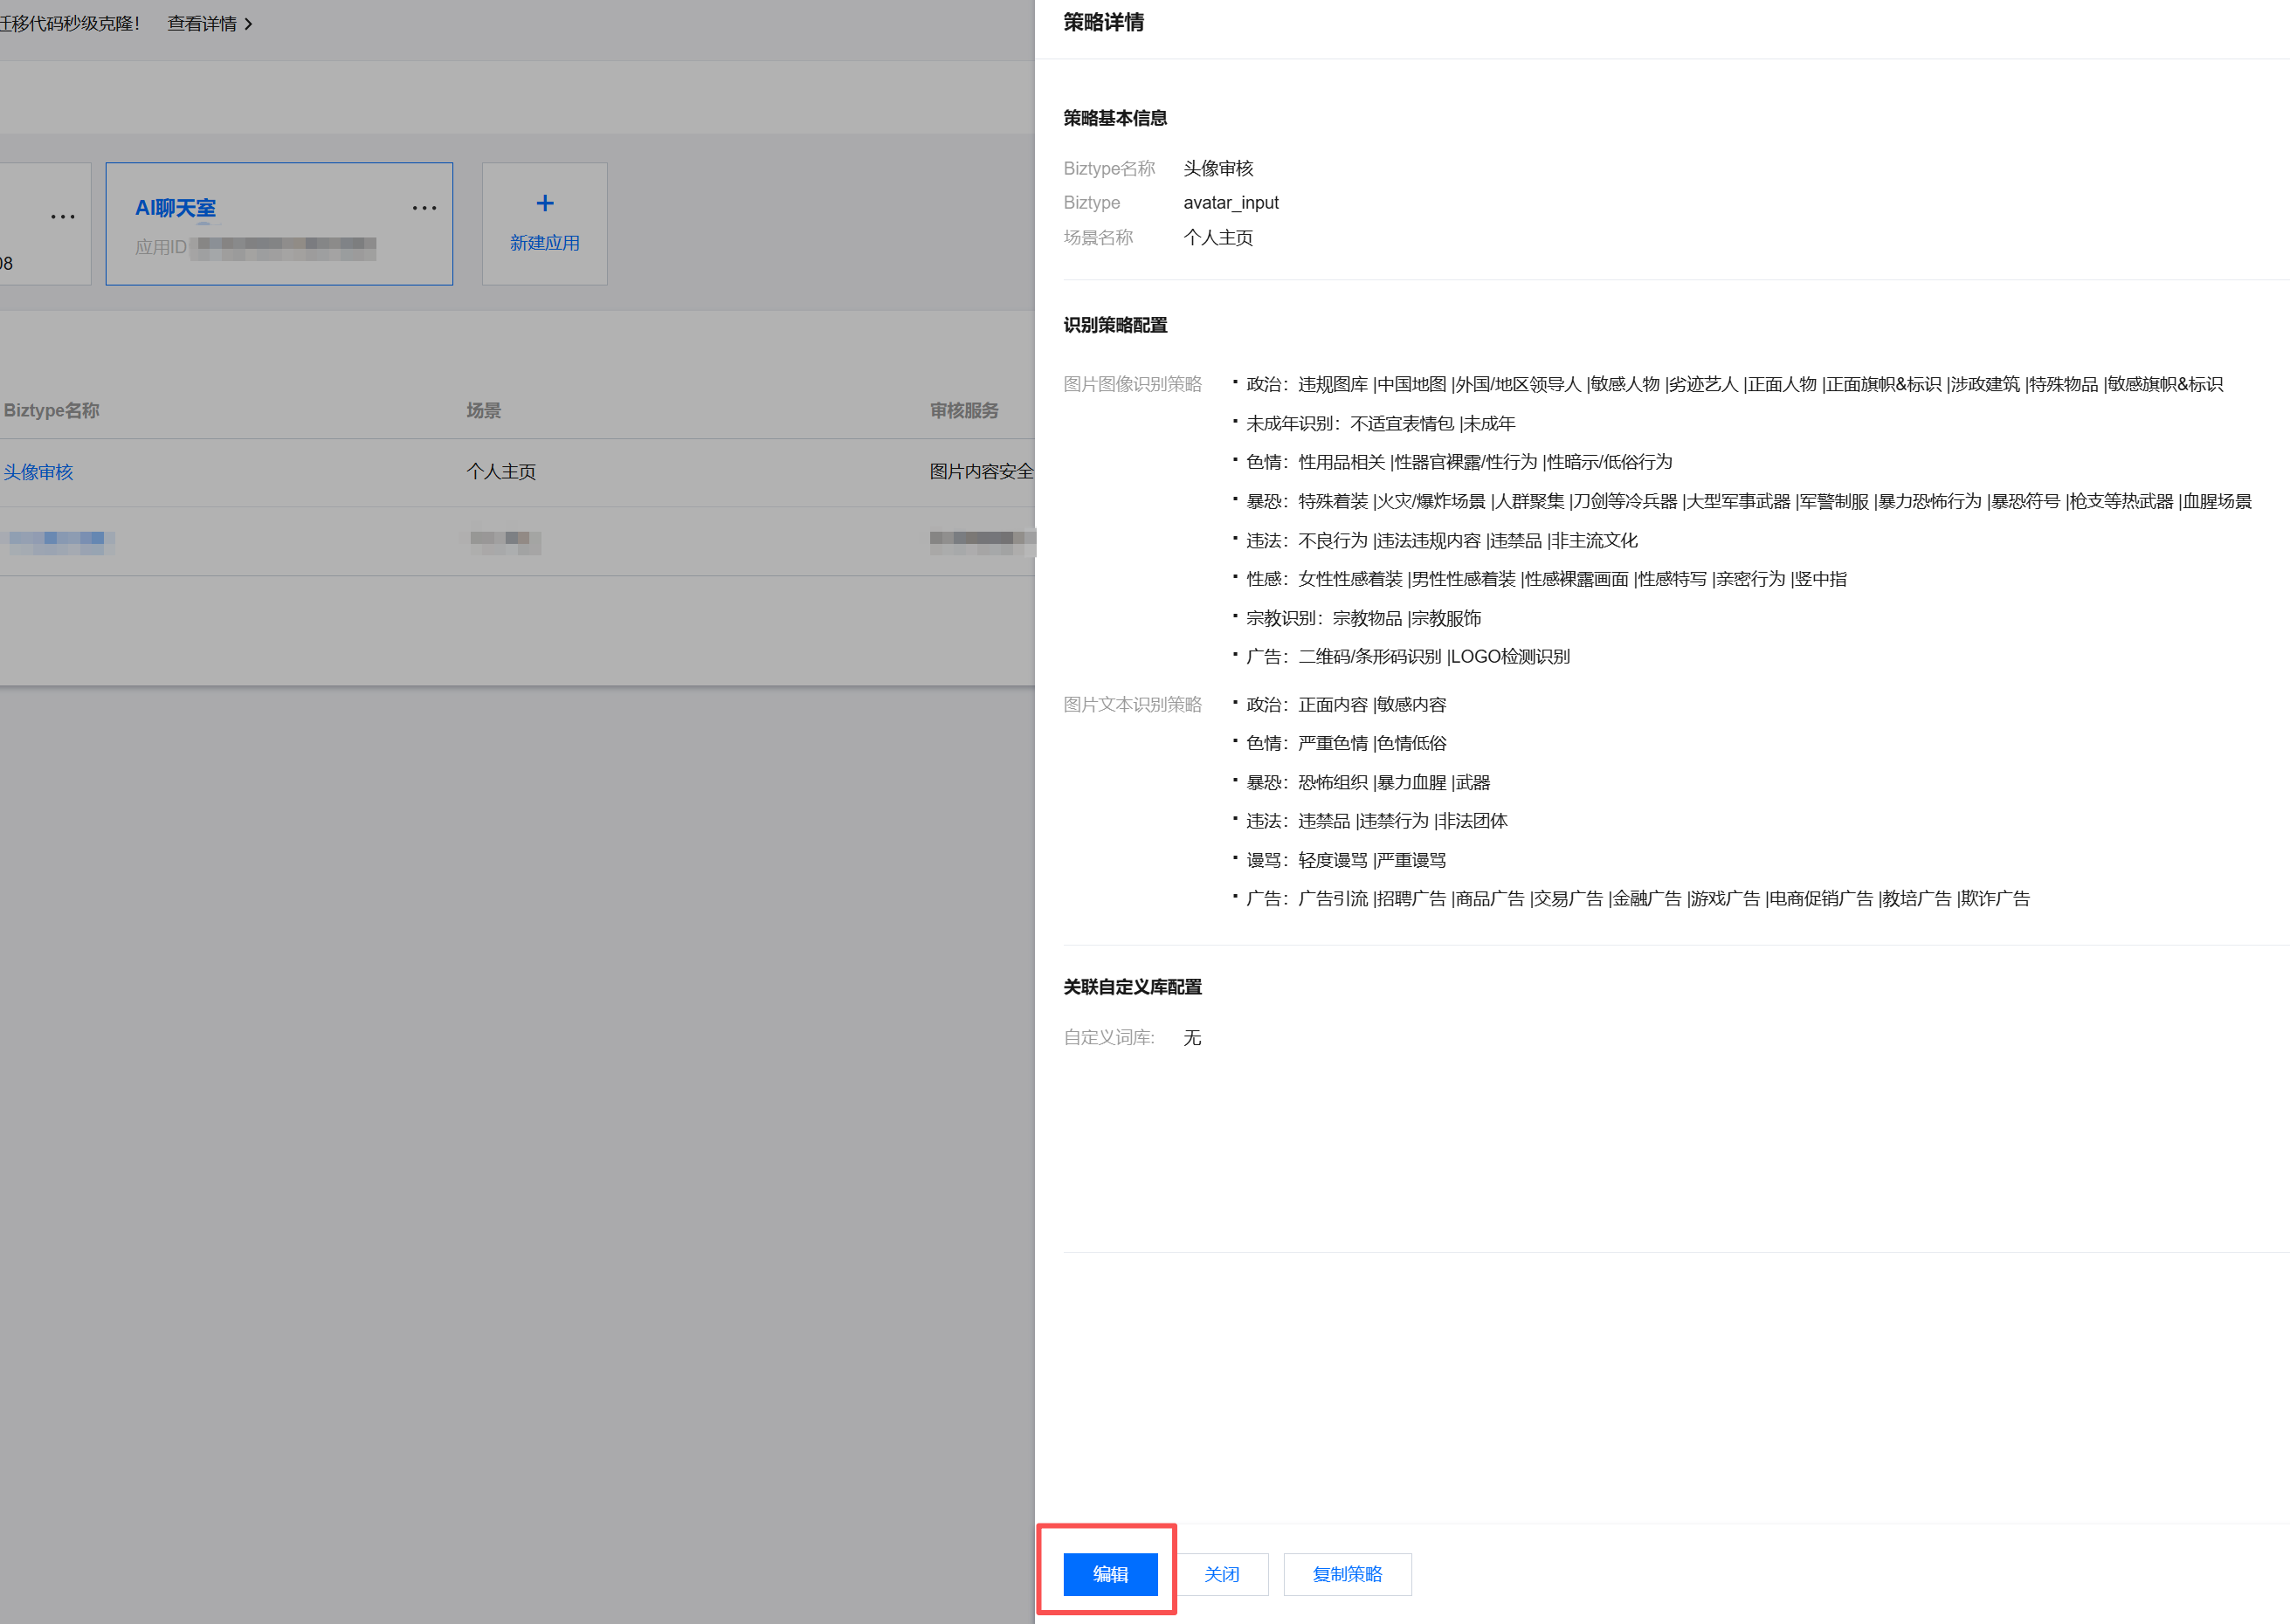The height and width of the screenshot is (1624, 2290).
Task: Open the leftmost app card's three-dot menu
Action: click(63, 216)
